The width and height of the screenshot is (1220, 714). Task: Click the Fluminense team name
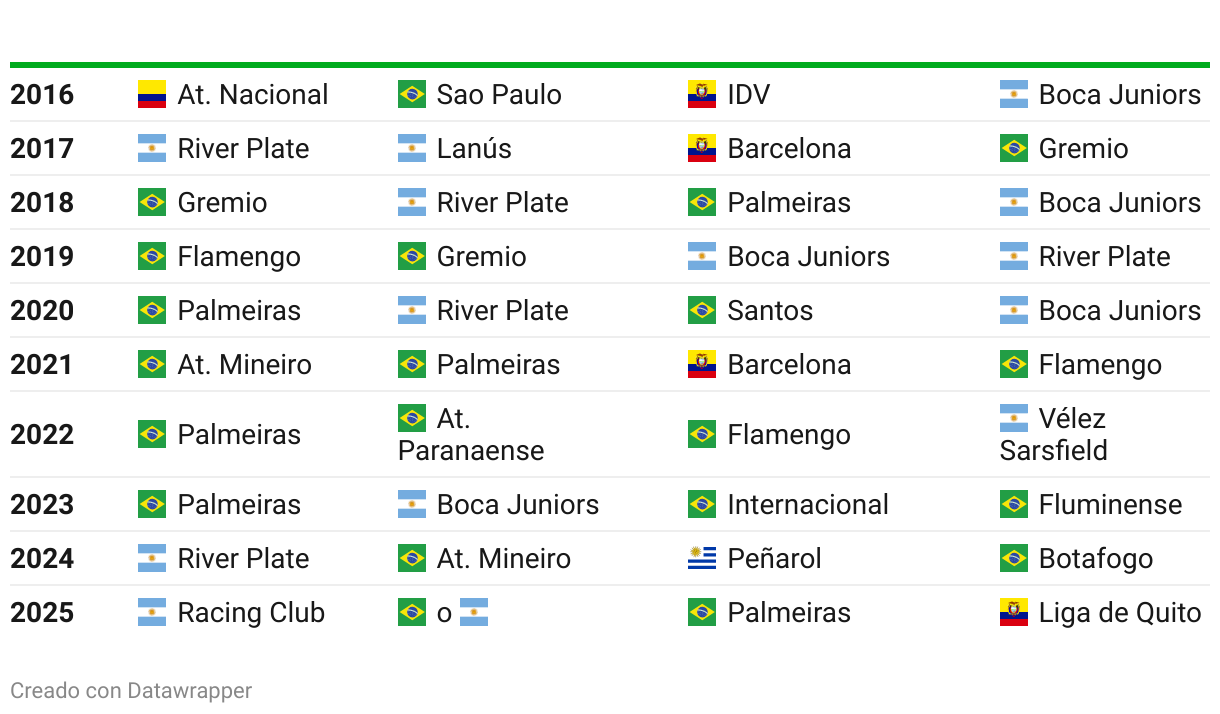pos(1110,504)
